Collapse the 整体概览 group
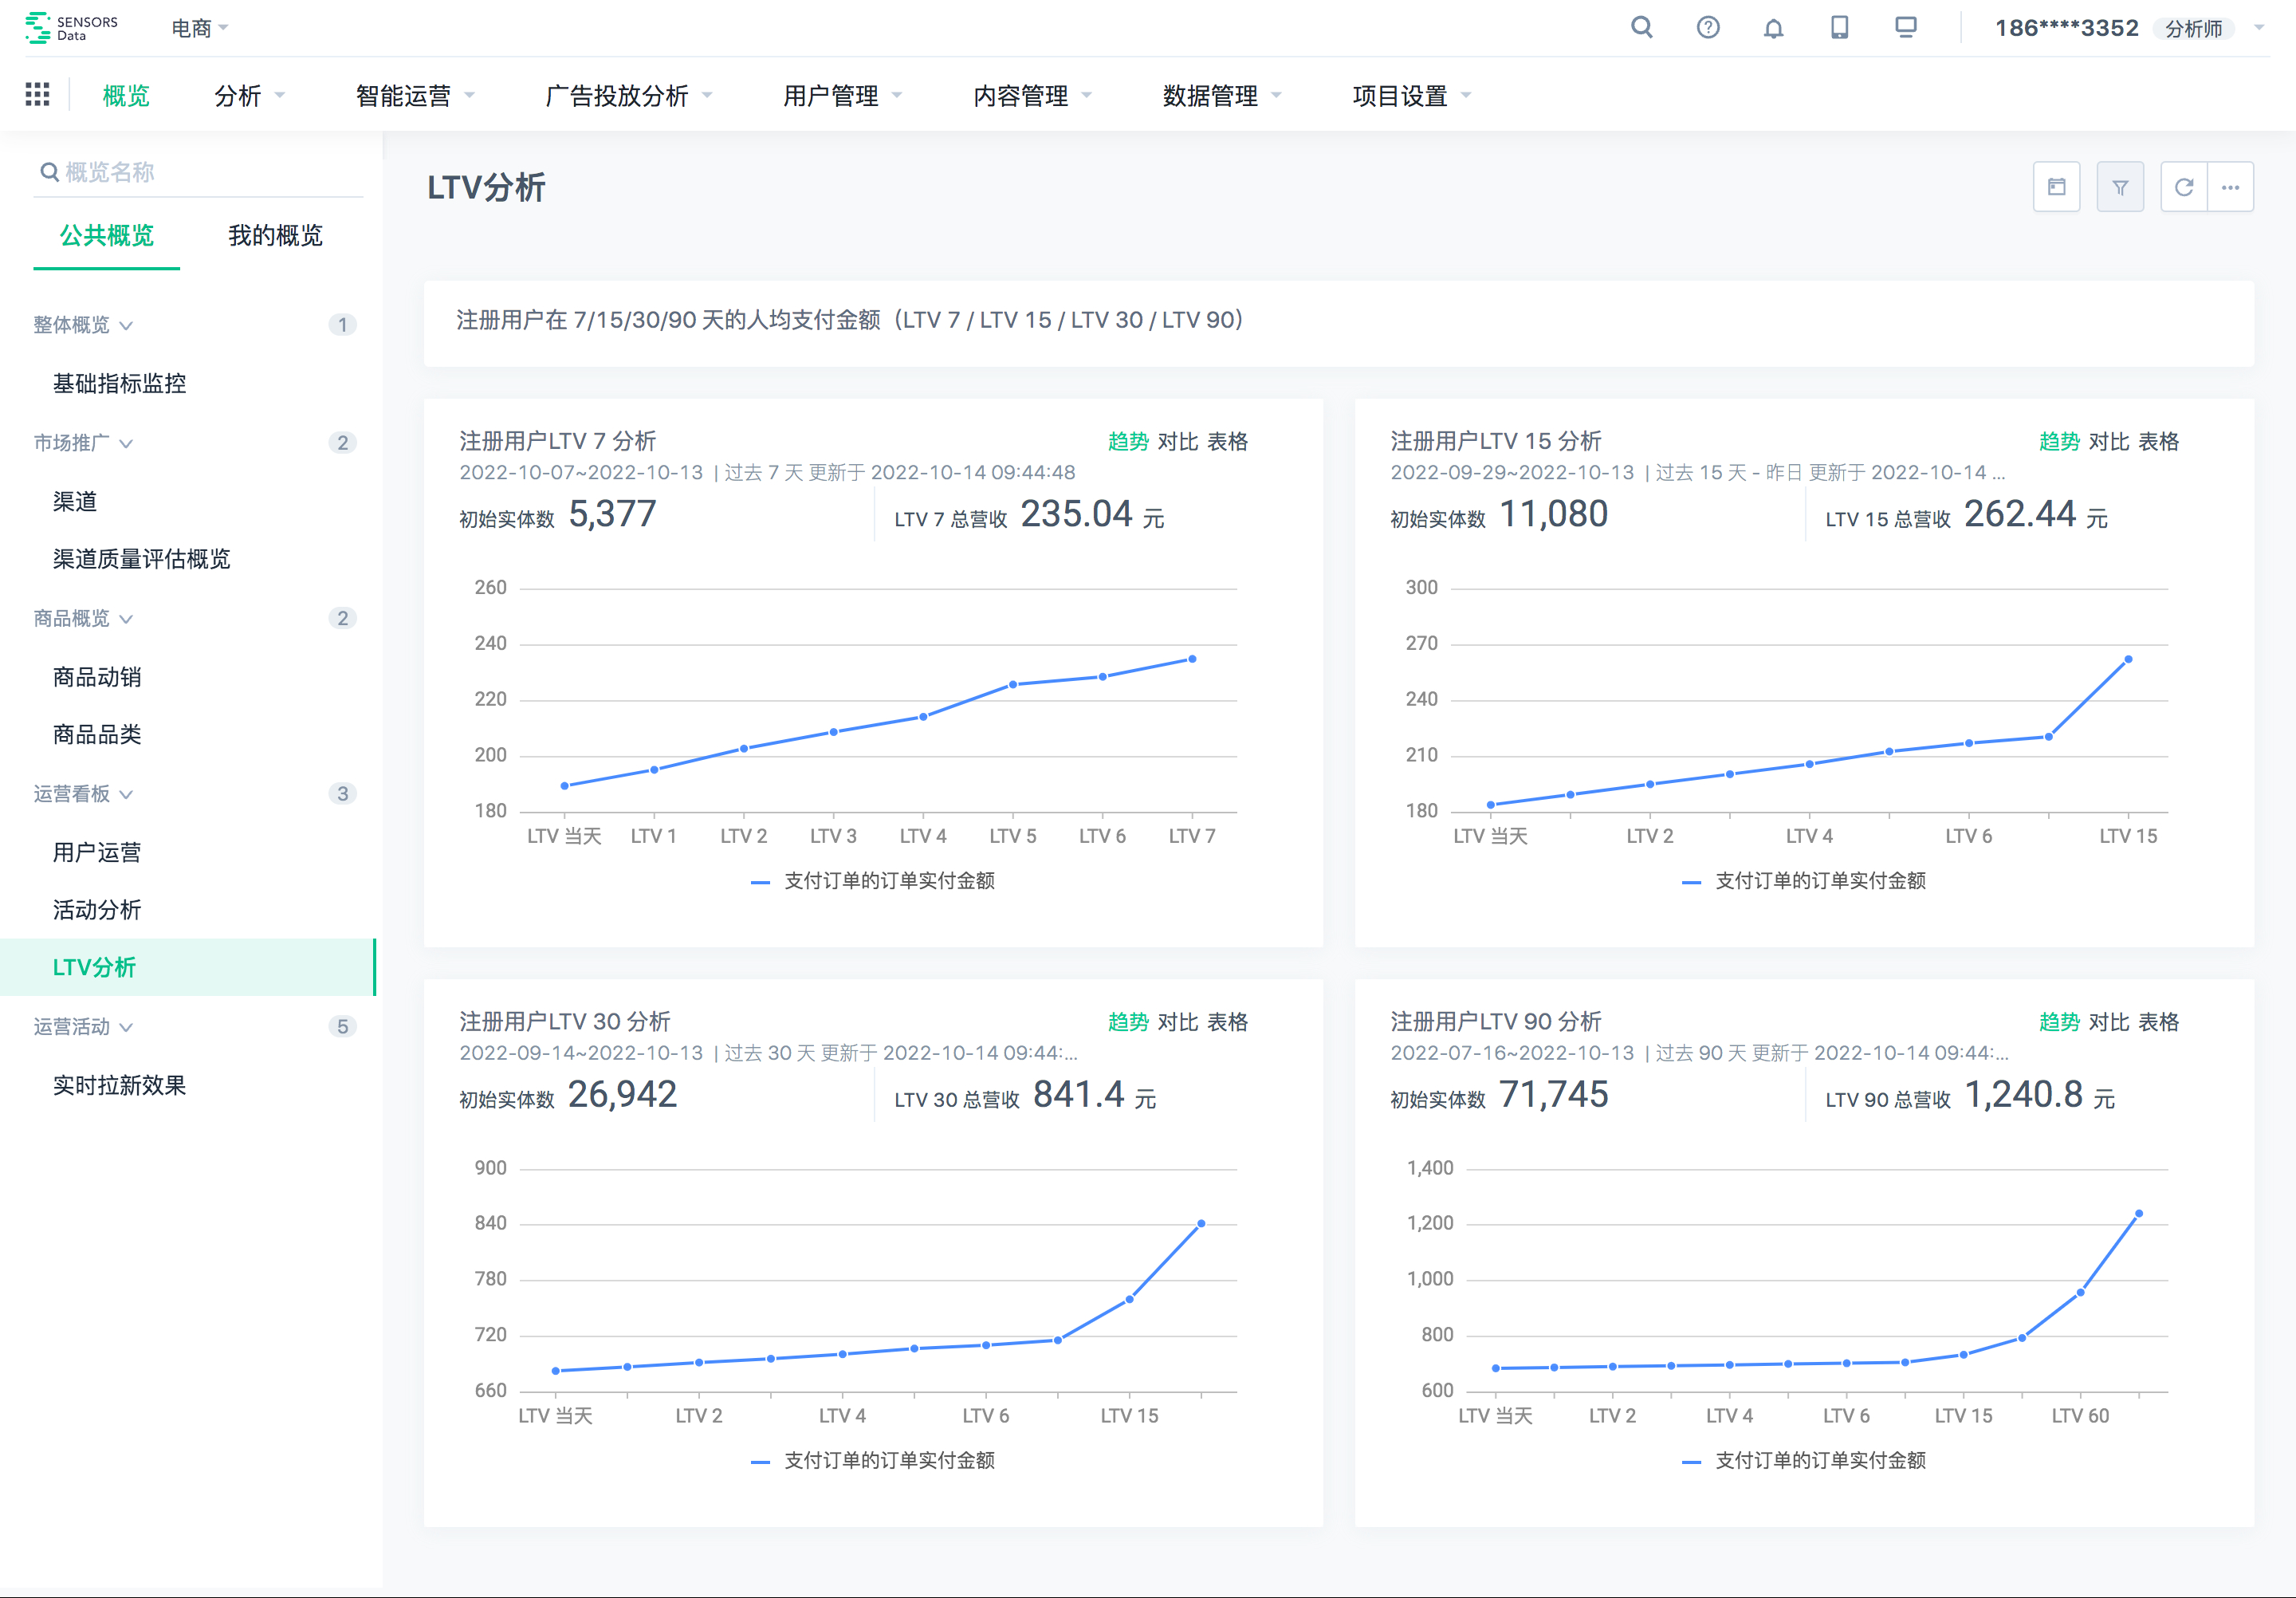The width and height of the screenshot is (2296, 1598). pos(83,325)
